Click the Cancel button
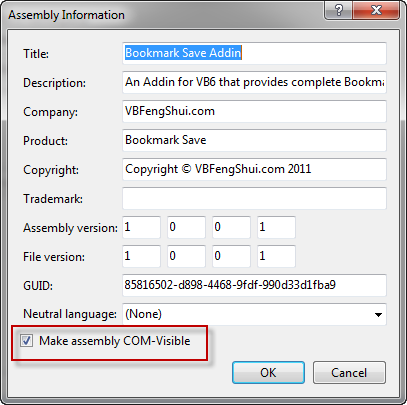 click(349, 372)
